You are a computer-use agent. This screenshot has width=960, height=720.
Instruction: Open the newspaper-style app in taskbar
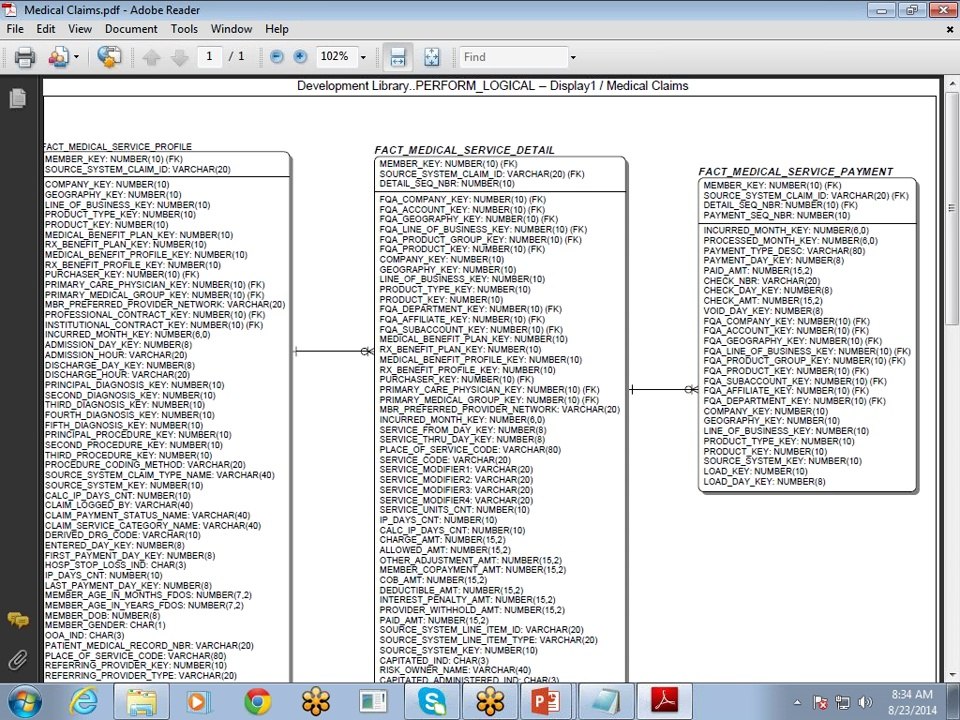[x=373, y=701]
